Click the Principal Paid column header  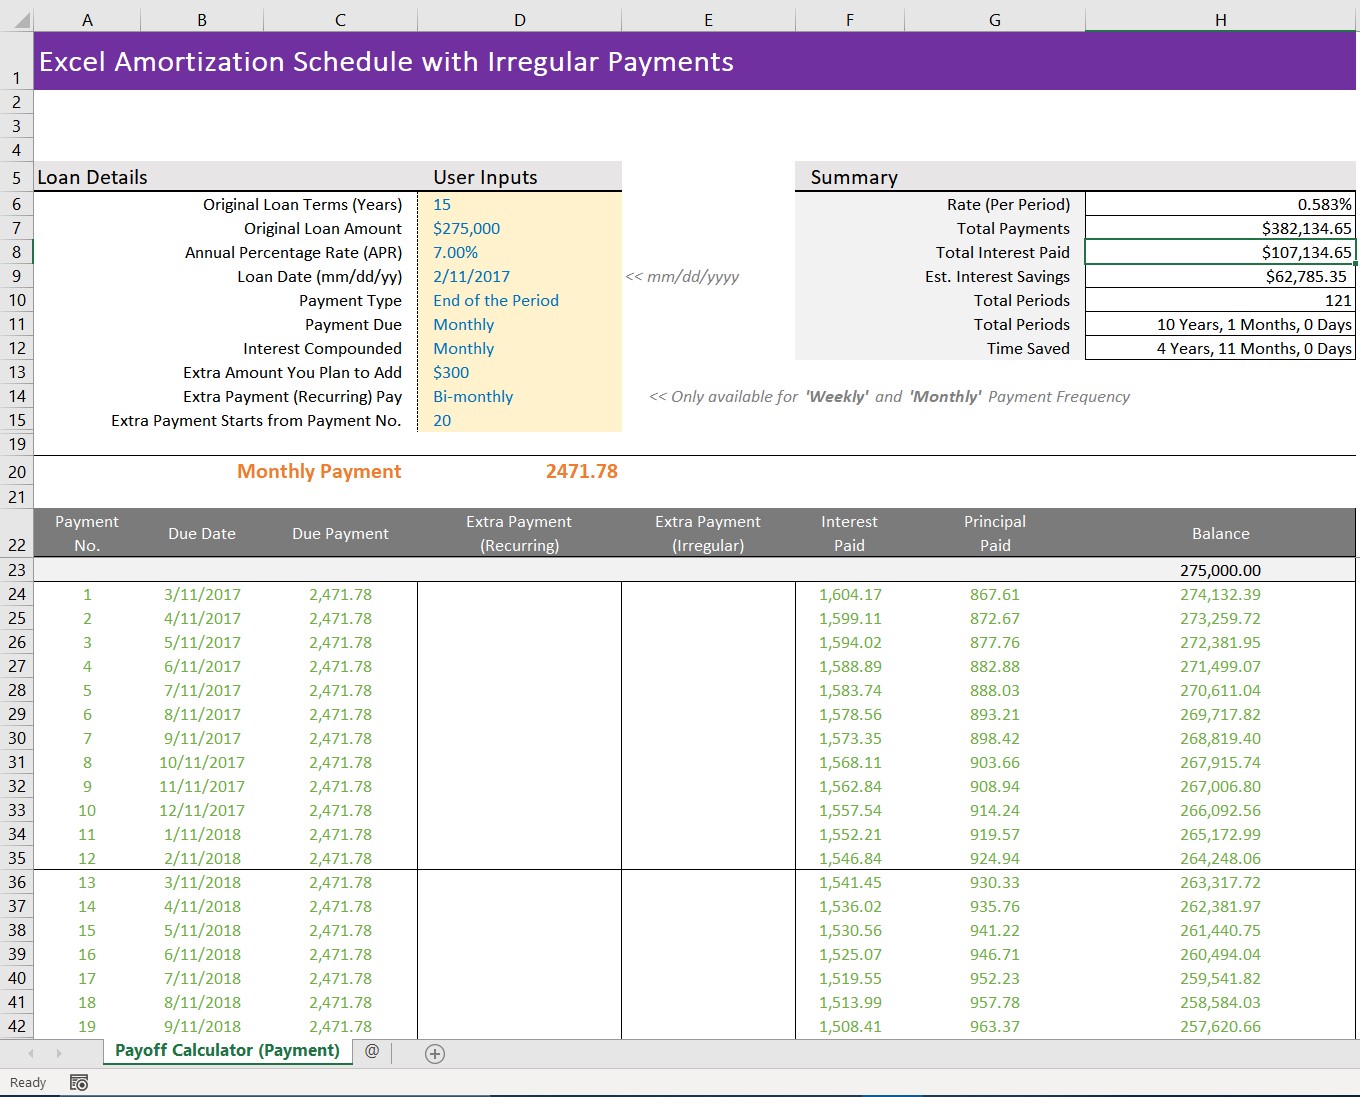[994, 533]
